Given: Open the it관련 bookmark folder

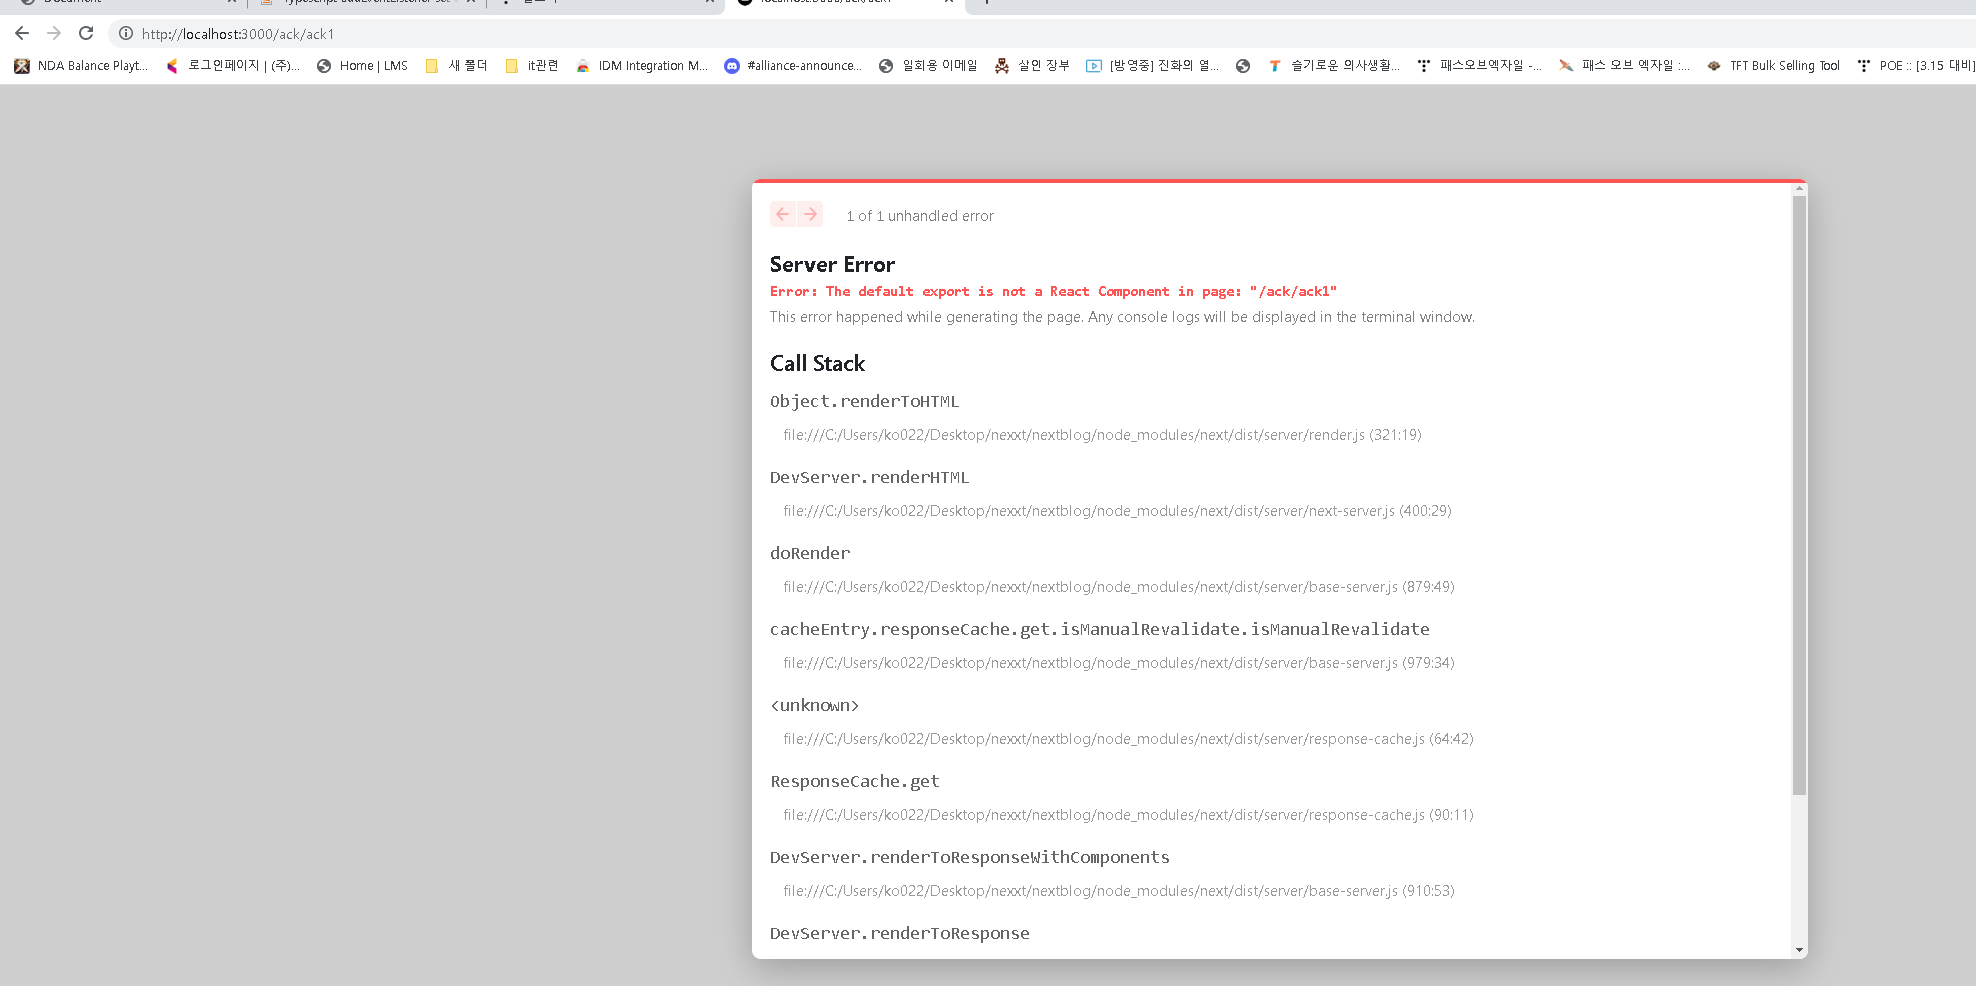Looking at the screenshot, I should [x=532, y=66].
